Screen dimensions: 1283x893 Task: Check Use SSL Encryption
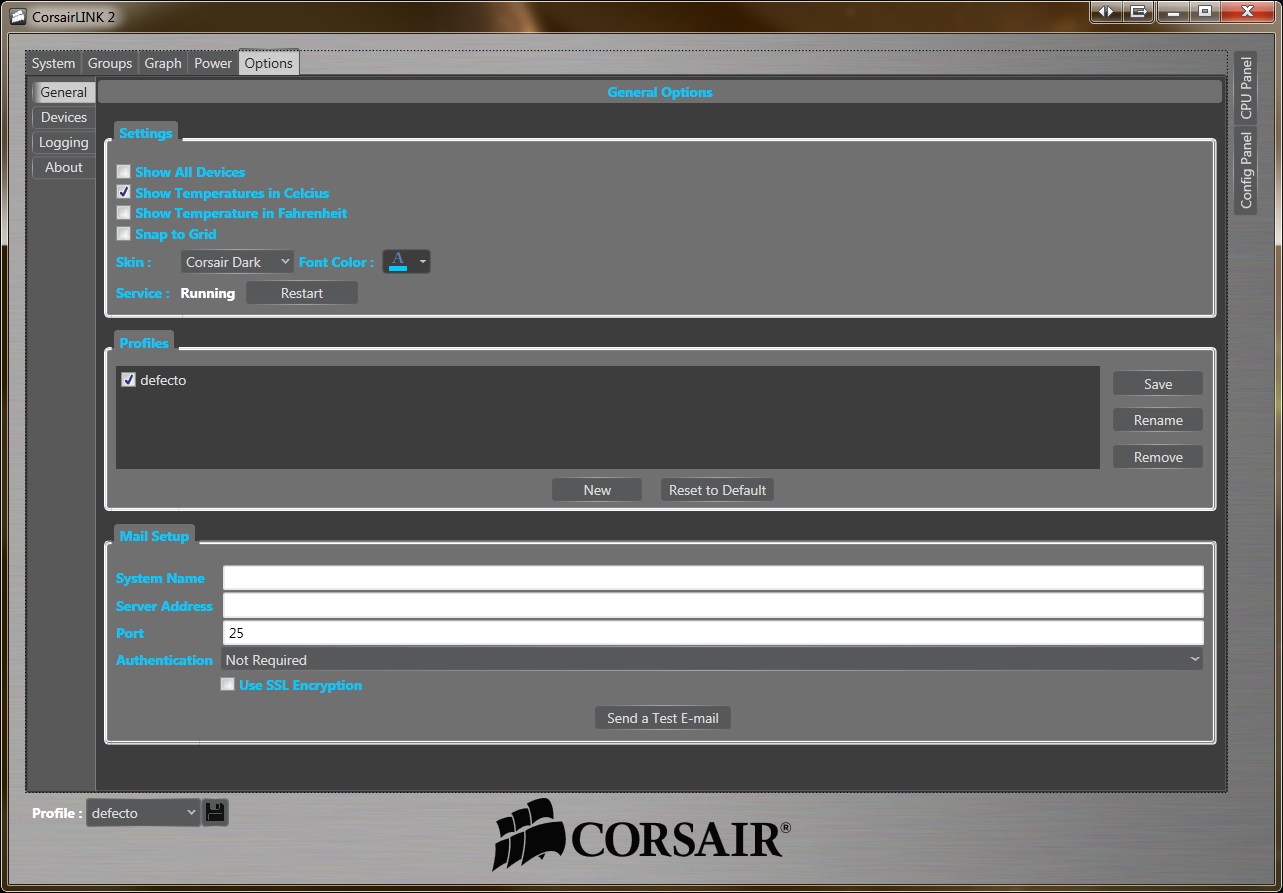(x=228, y=685)
